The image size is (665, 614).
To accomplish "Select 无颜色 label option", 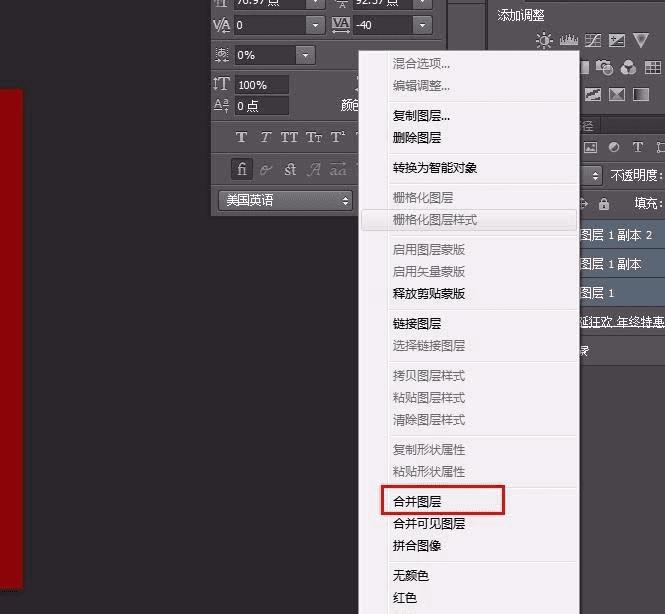I will pos(411,576).
